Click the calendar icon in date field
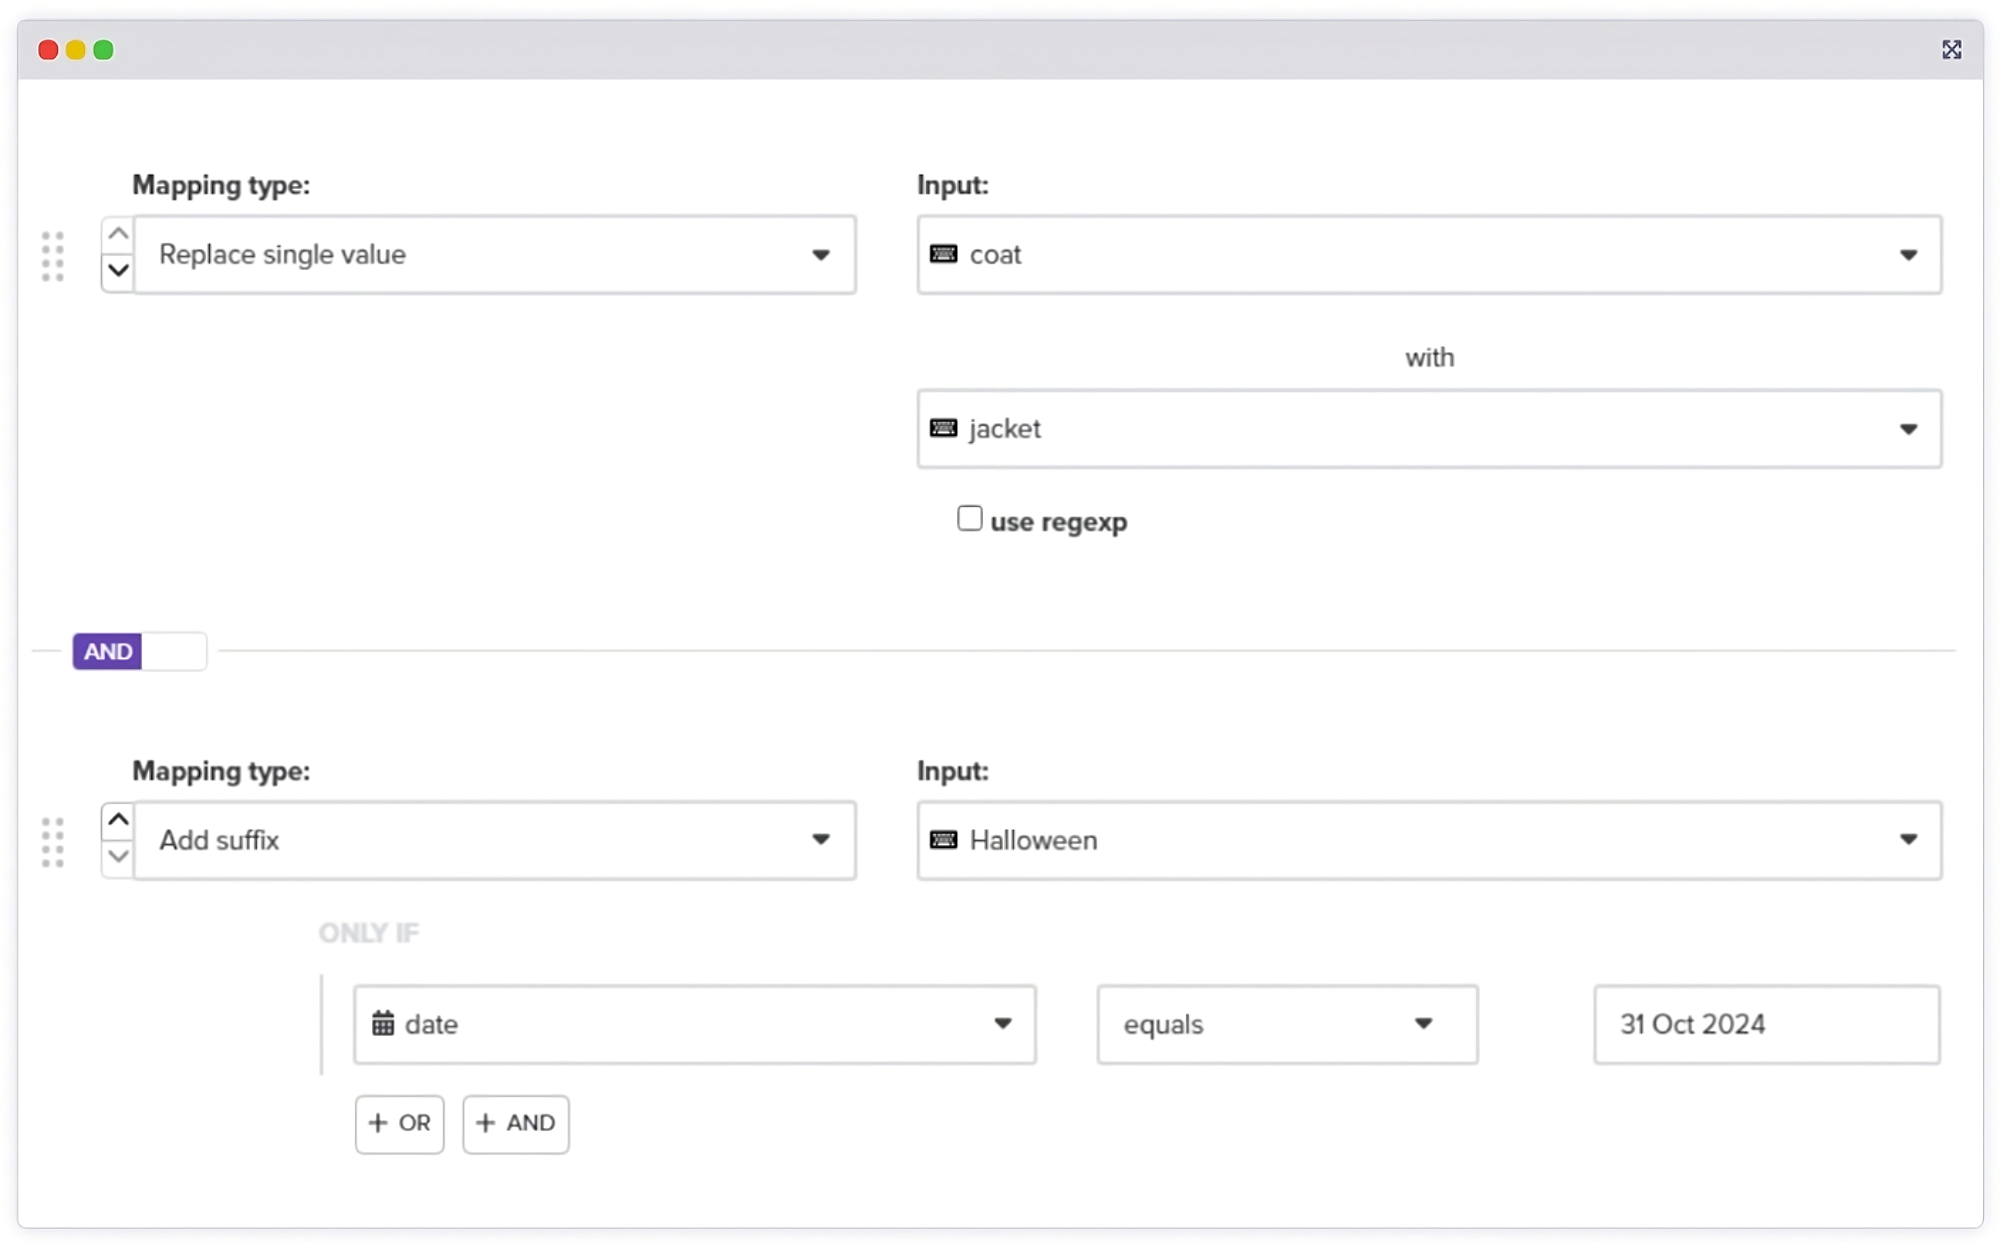This screenshot has height=1246, width=2000. tap(383, 1024)
